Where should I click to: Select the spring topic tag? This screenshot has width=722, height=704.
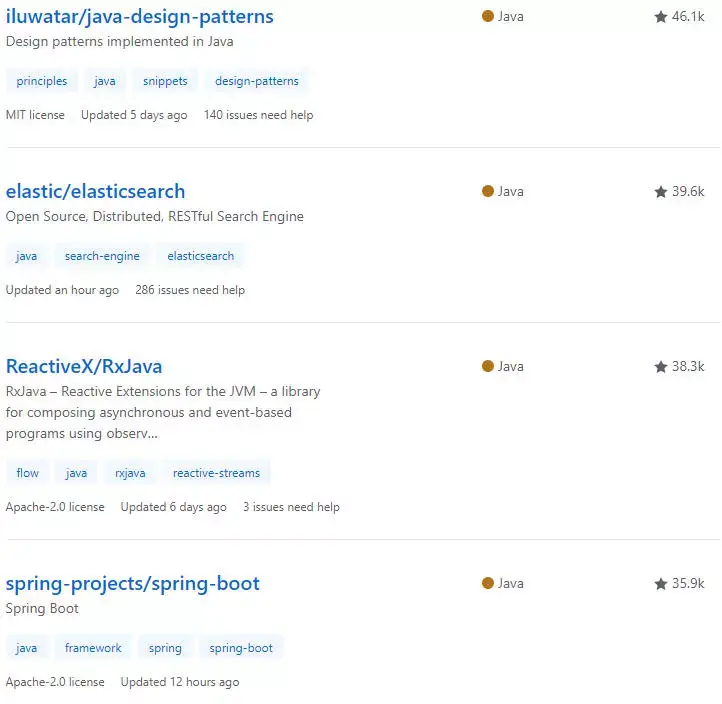165,648
